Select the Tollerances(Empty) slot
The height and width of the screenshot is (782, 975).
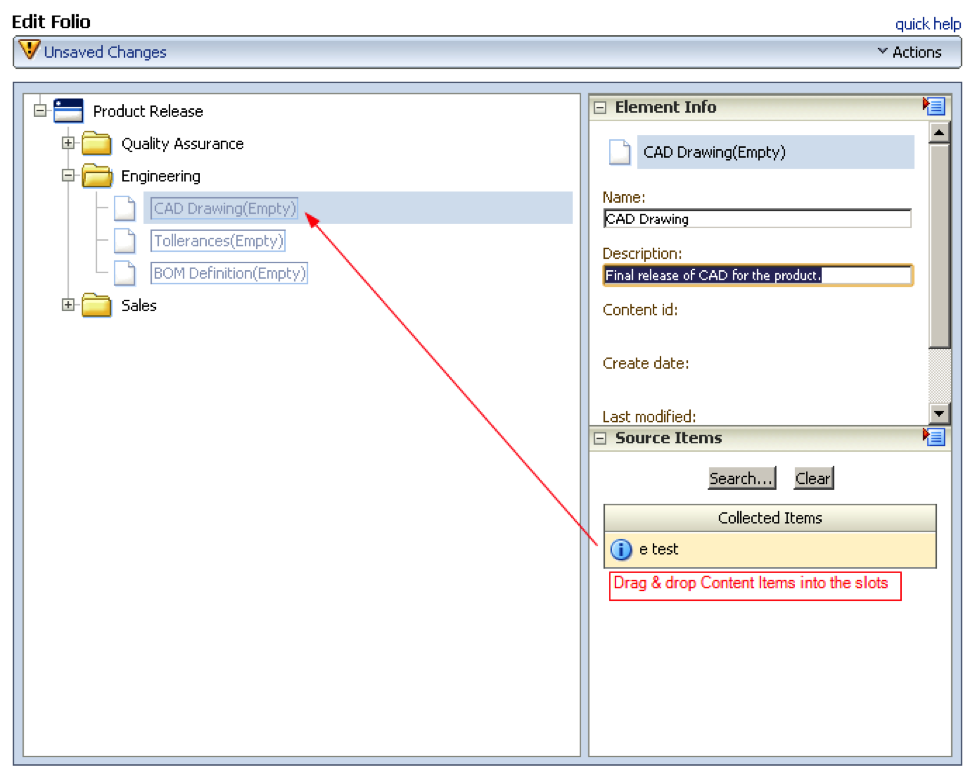point(218,240)
